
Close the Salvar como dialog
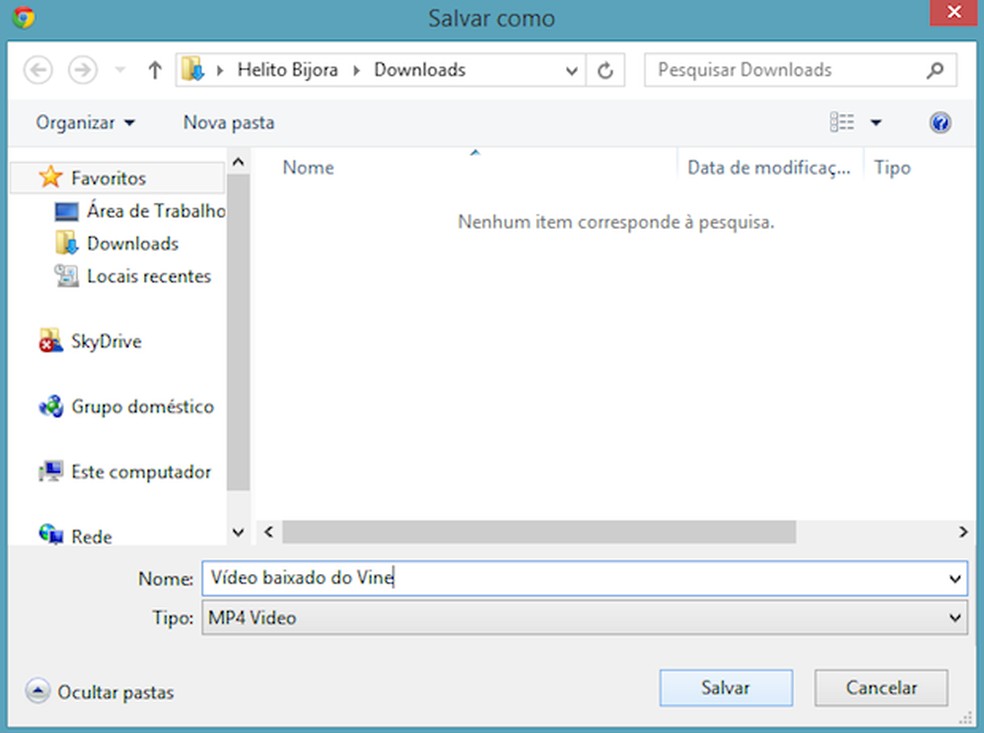pyautogui.click(x=954, y=12)
